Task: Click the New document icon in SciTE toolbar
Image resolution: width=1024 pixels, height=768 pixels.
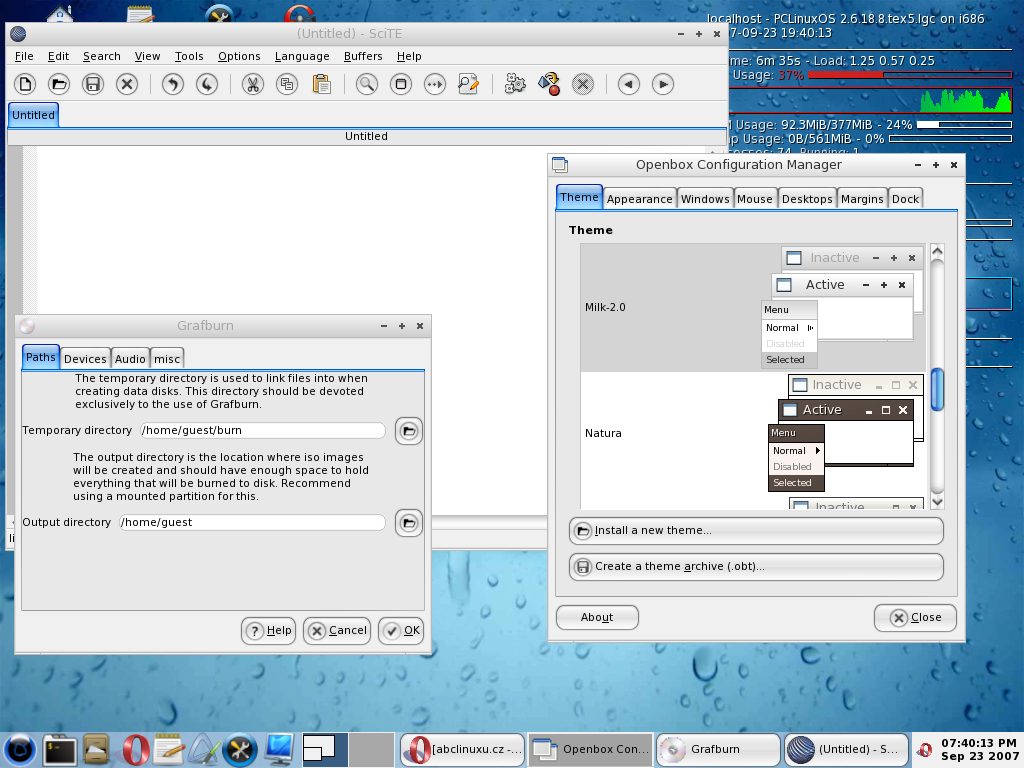Action: tap(25, 84)
